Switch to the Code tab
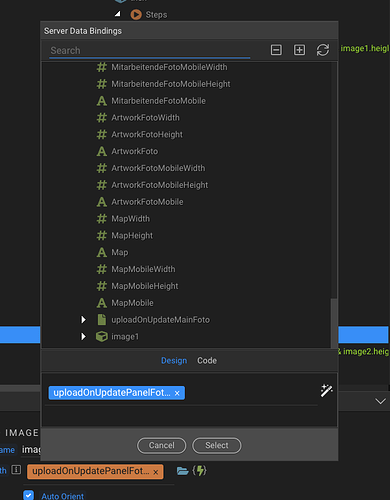 point(207,360)
